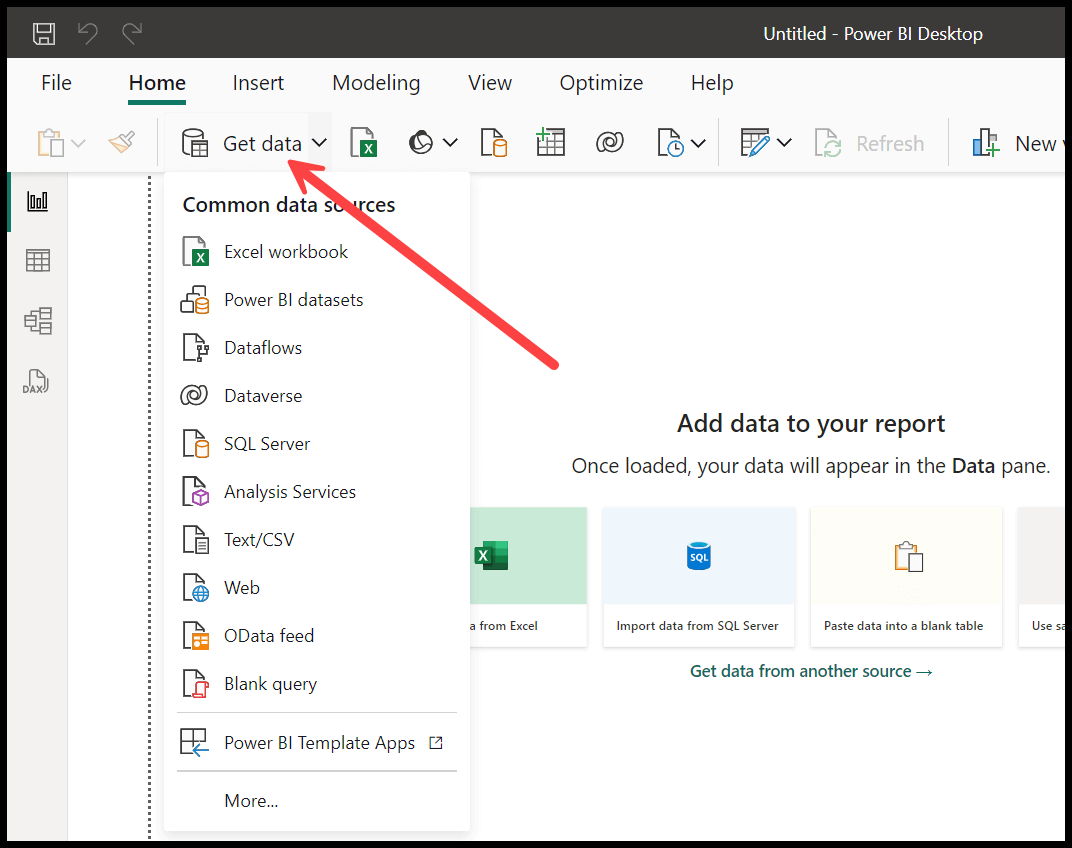
Task: Click the Dataverse ribbon icon
Action: (x=609, y=143)
